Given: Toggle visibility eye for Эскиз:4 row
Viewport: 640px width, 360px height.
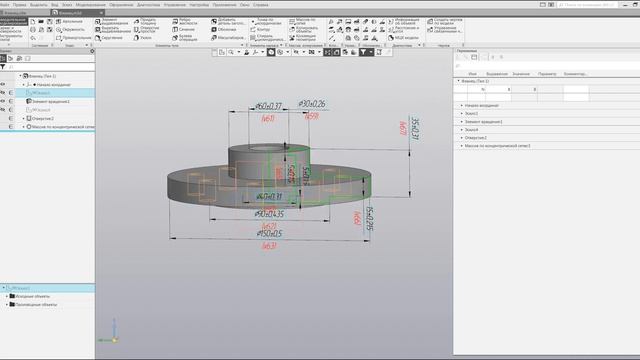Looking at the screenshot, I should (3, 110).
